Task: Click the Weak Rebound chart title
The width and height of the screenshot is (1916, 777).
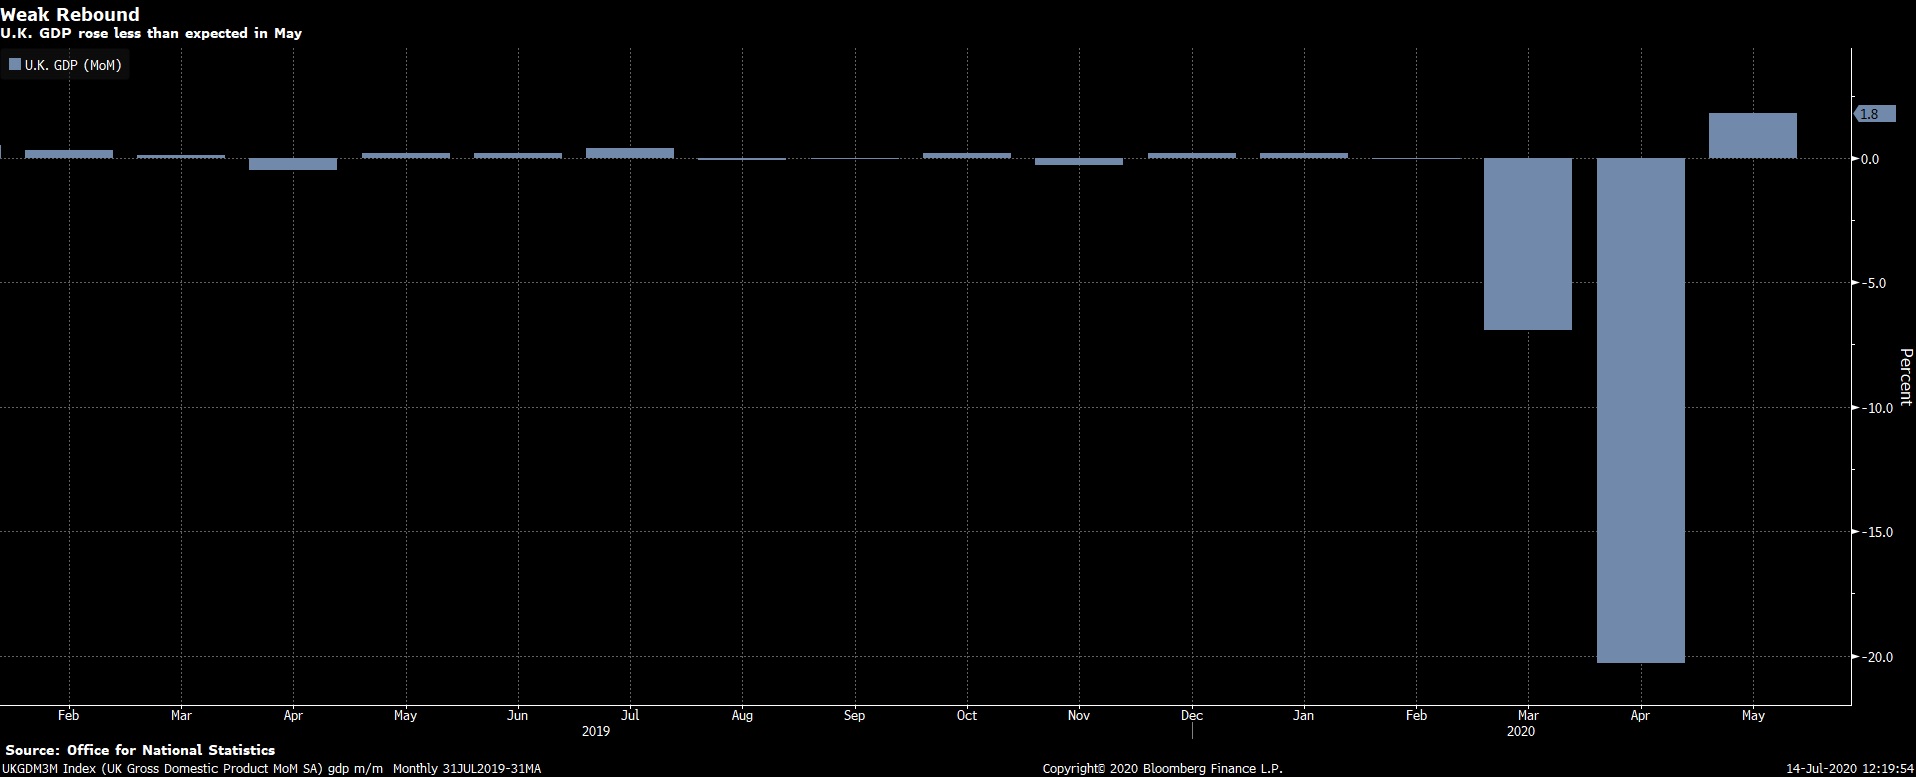Action: 70,14
